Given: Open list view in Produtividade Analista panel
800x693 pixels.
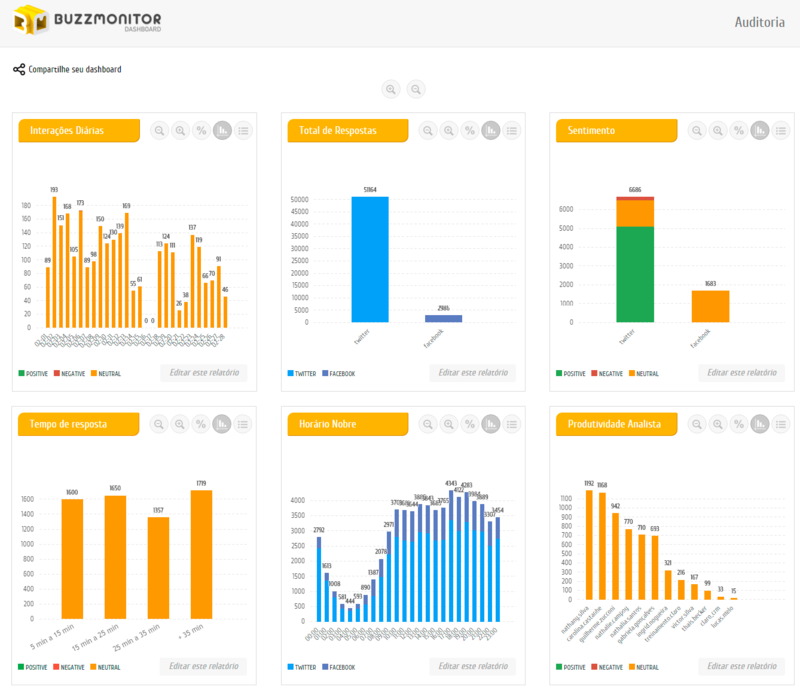Looking at the screenshot, I should (781, 424).
